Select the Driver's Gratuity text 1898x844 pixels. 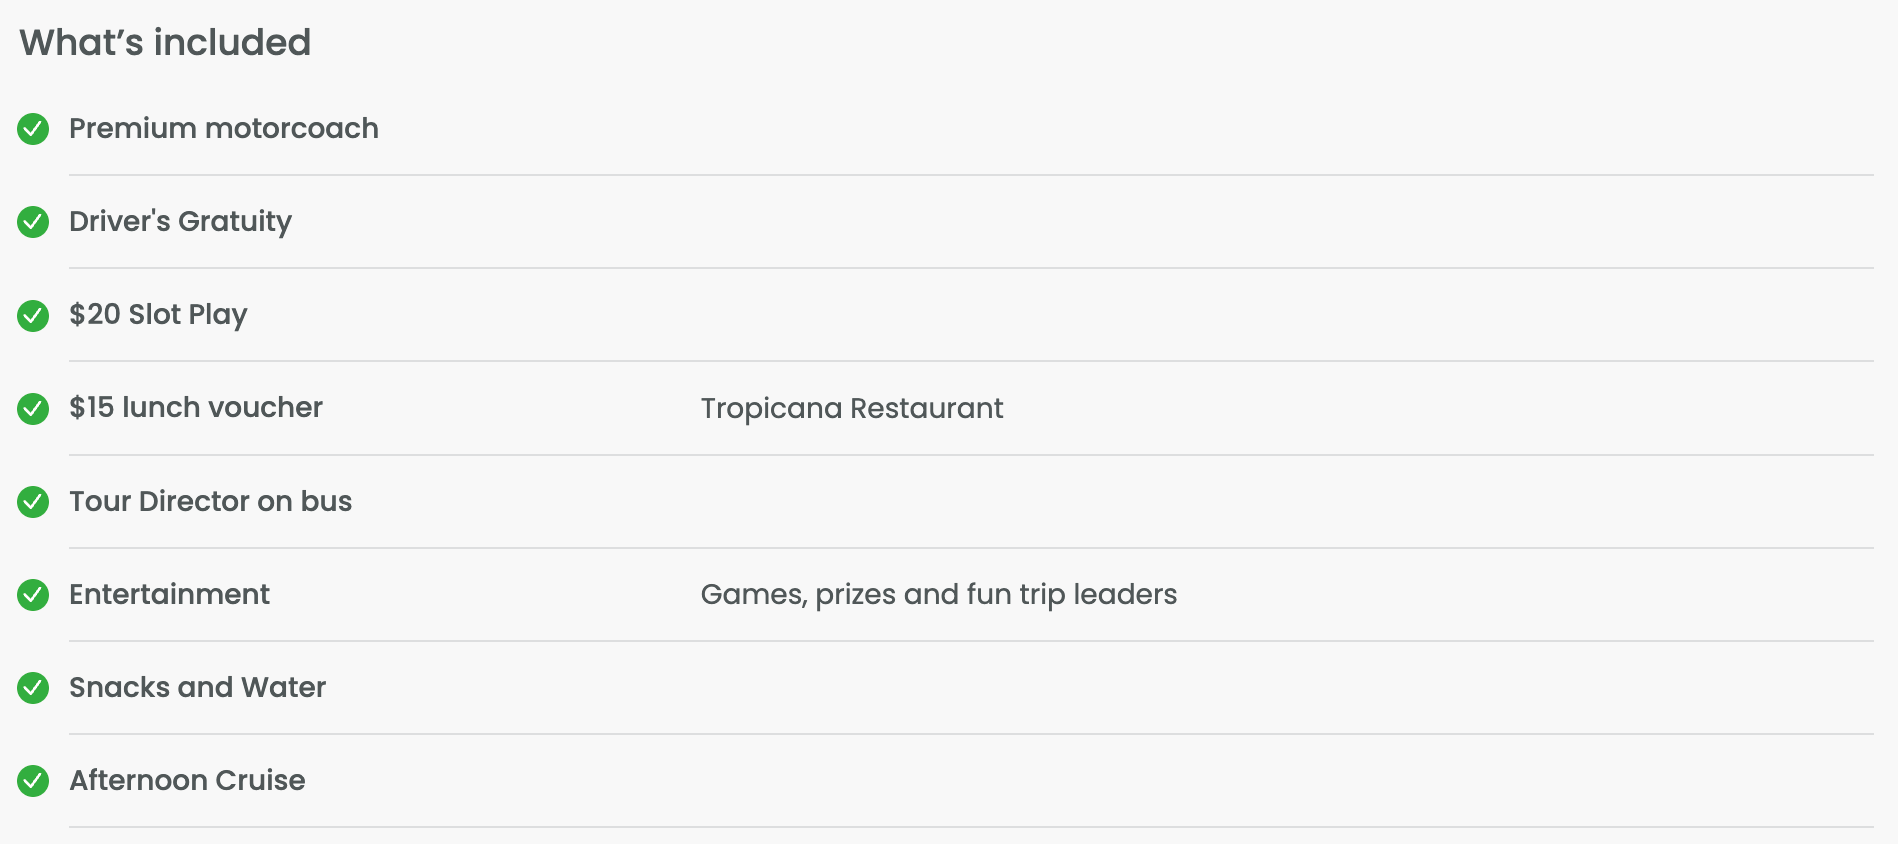click(180, 222)
